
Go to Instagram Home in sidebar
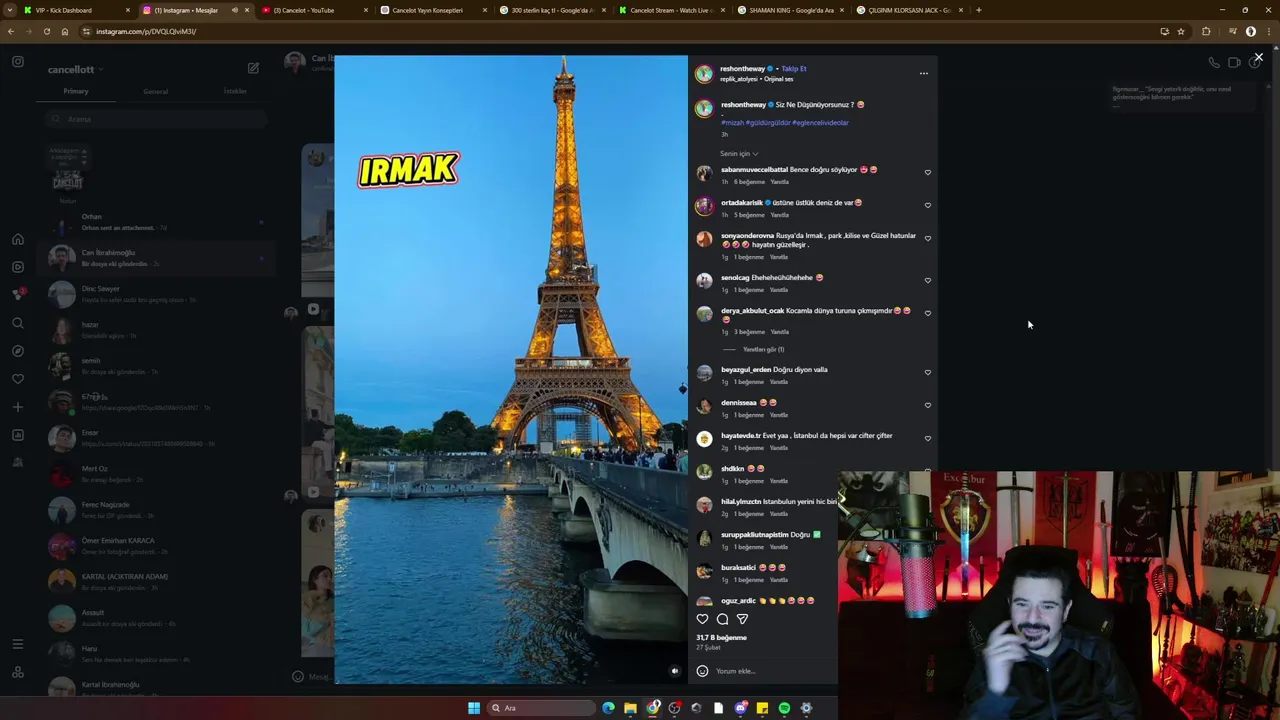pyautogui.click(x=18, y=239)
